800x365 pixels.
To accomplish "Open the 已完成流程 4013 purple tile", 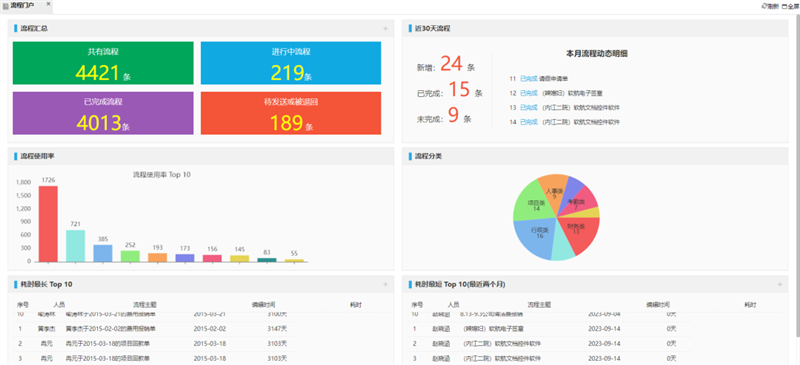I will pyautogui.click(x=103, y=113).
